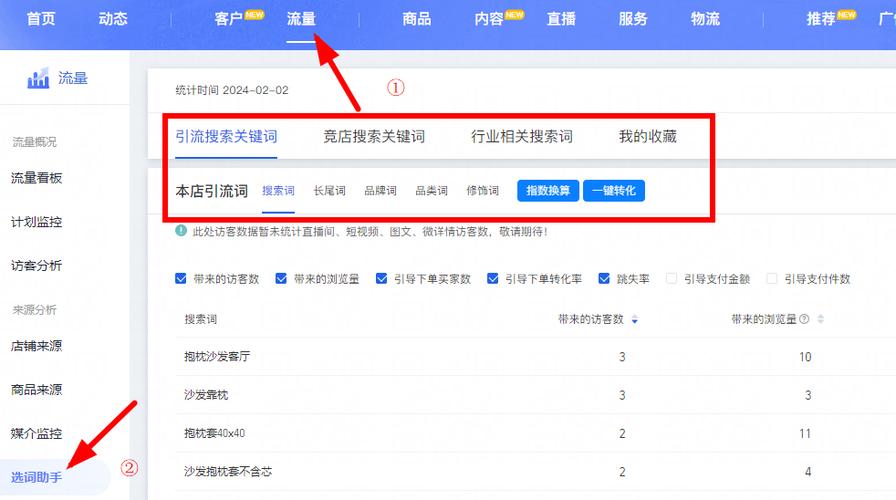Open 计划监控 in the sidebar

point(37,222)
